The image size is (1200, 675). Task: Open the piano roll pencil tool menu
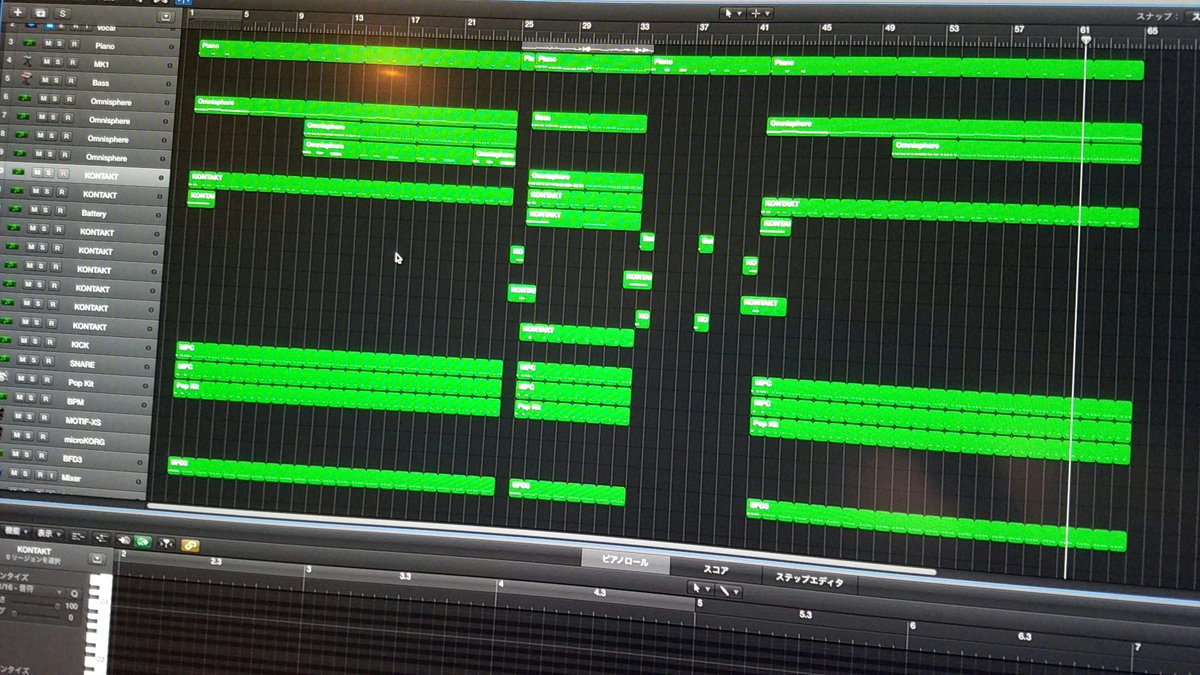(x=729, y=591)
